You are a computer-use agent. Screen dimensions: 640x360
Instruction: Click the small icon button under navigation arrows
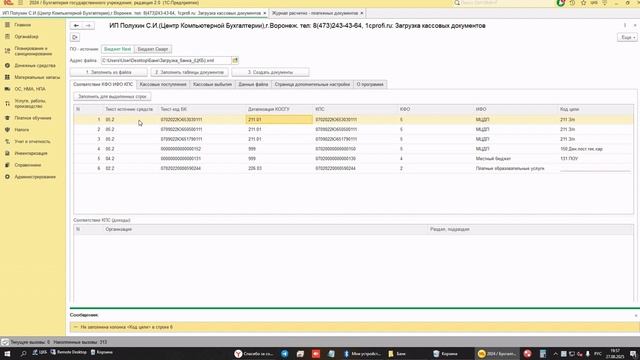(75, 37)
